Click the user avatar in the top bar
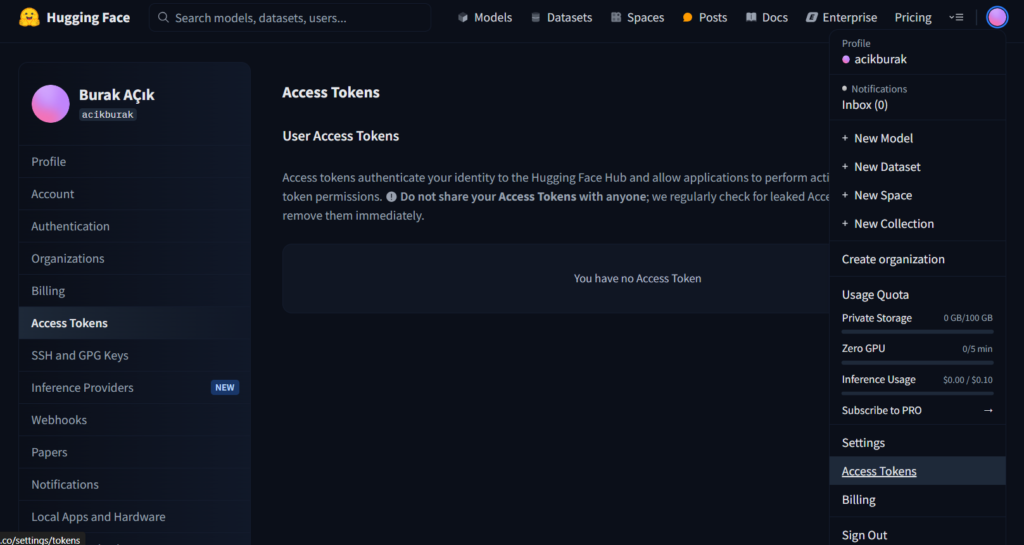 pos(997,18)
